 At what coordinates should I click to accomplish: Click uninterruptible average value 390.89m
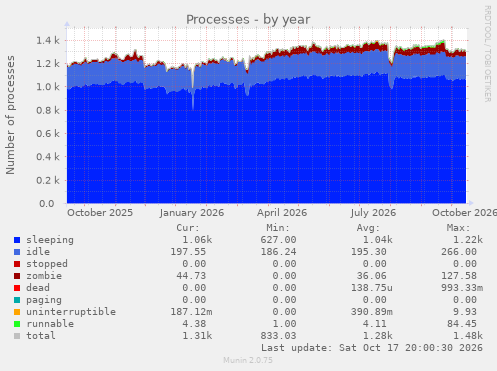(x=372, y=312)
